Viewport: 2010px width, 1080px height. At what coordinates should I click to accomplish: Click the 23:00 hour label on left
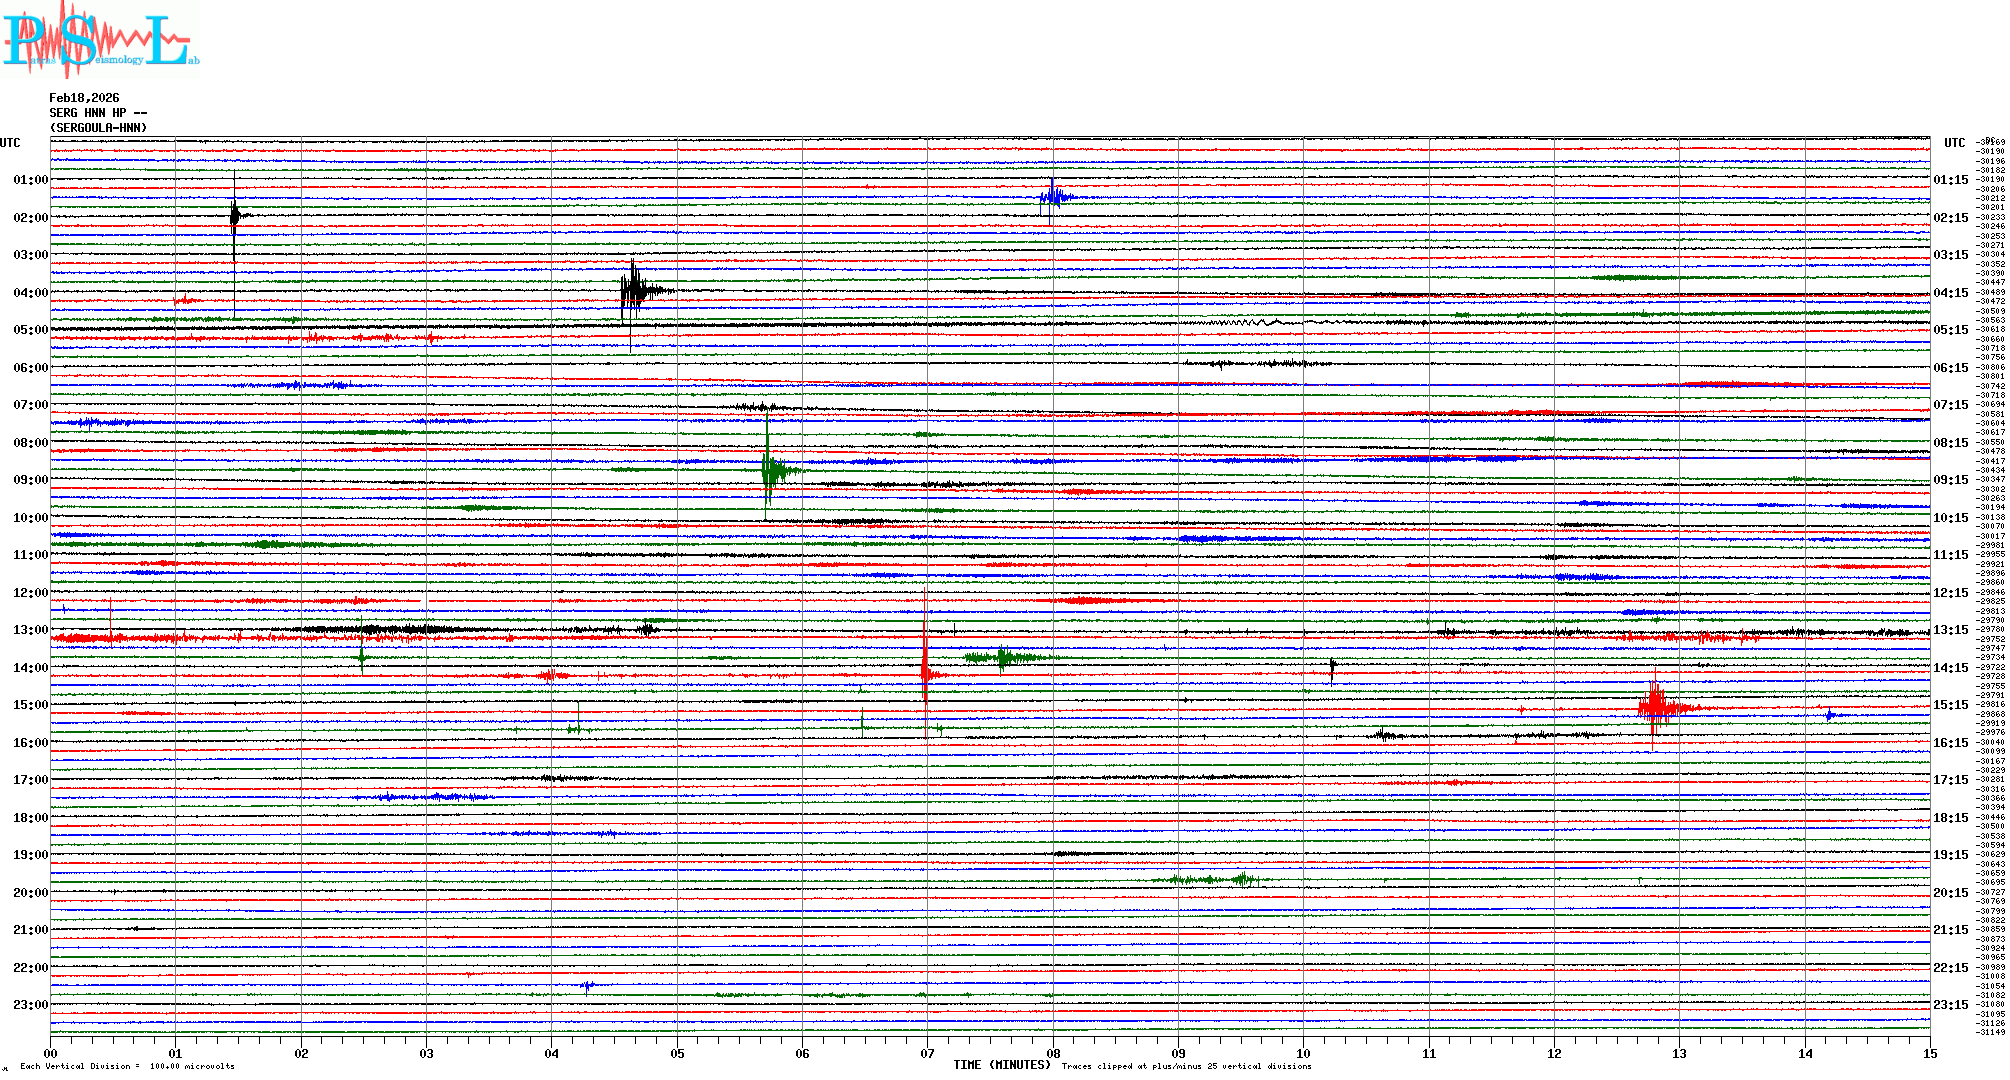(30, 1005)
